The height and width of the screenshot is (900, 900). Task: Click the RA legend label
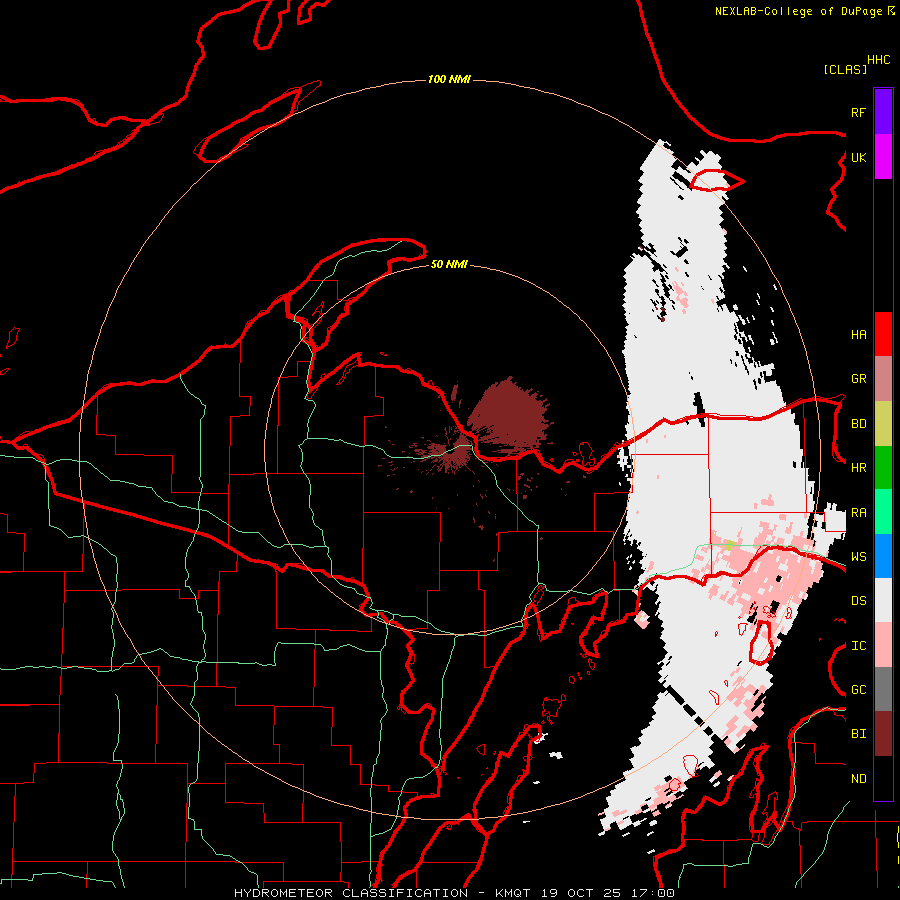point(858,513)
